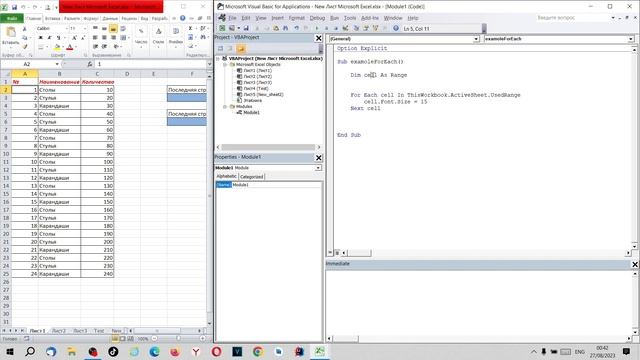Close the Immediate window pane
This screenshot has width=640, height=360.
click(x=635, y=264)
